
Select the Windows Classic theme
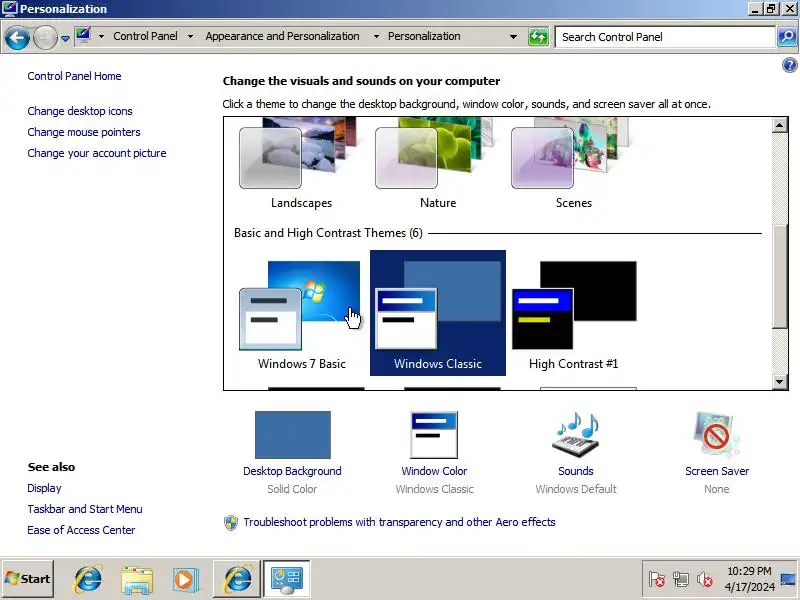(437, 313)
